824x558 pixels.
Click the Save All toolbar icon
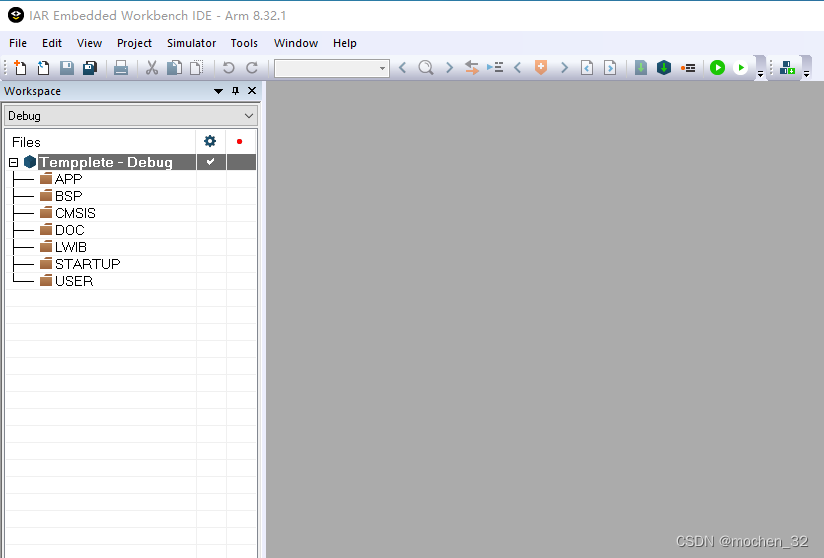point(90,68)
